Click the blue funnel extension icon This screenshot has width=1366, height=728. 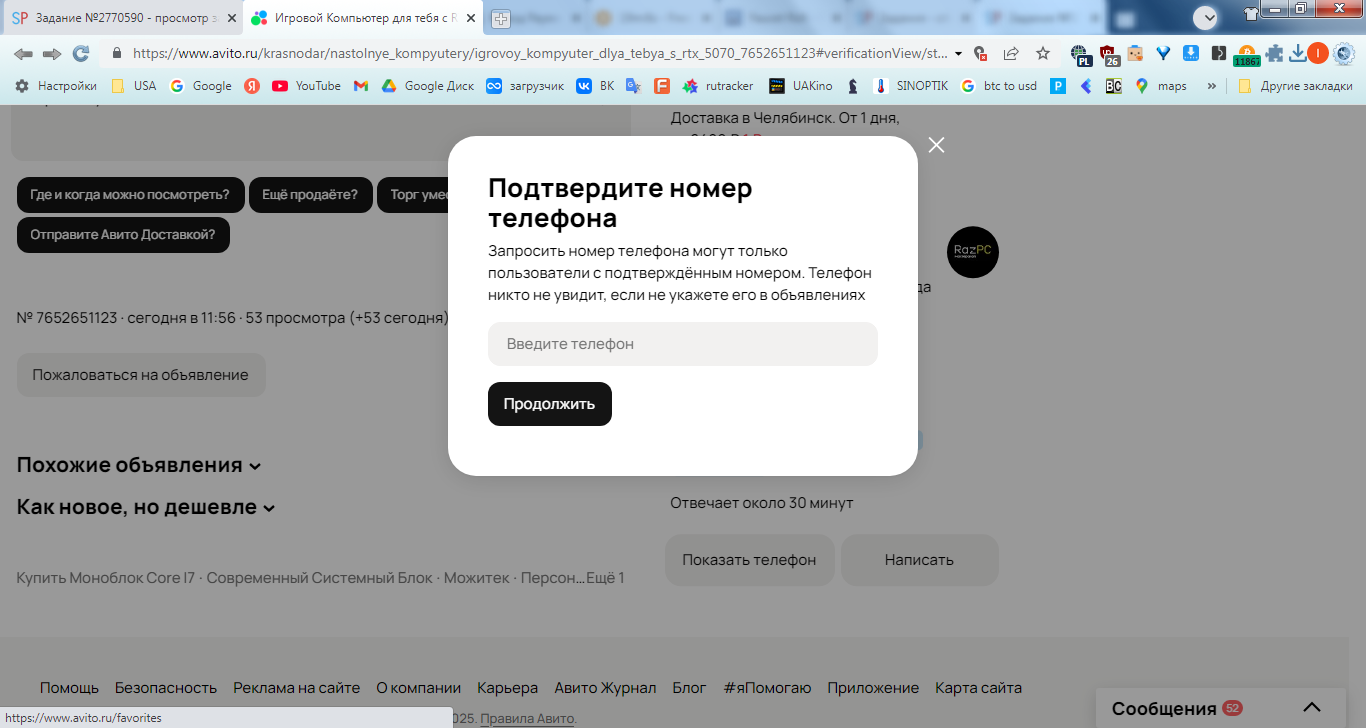tap(1163, 54)
